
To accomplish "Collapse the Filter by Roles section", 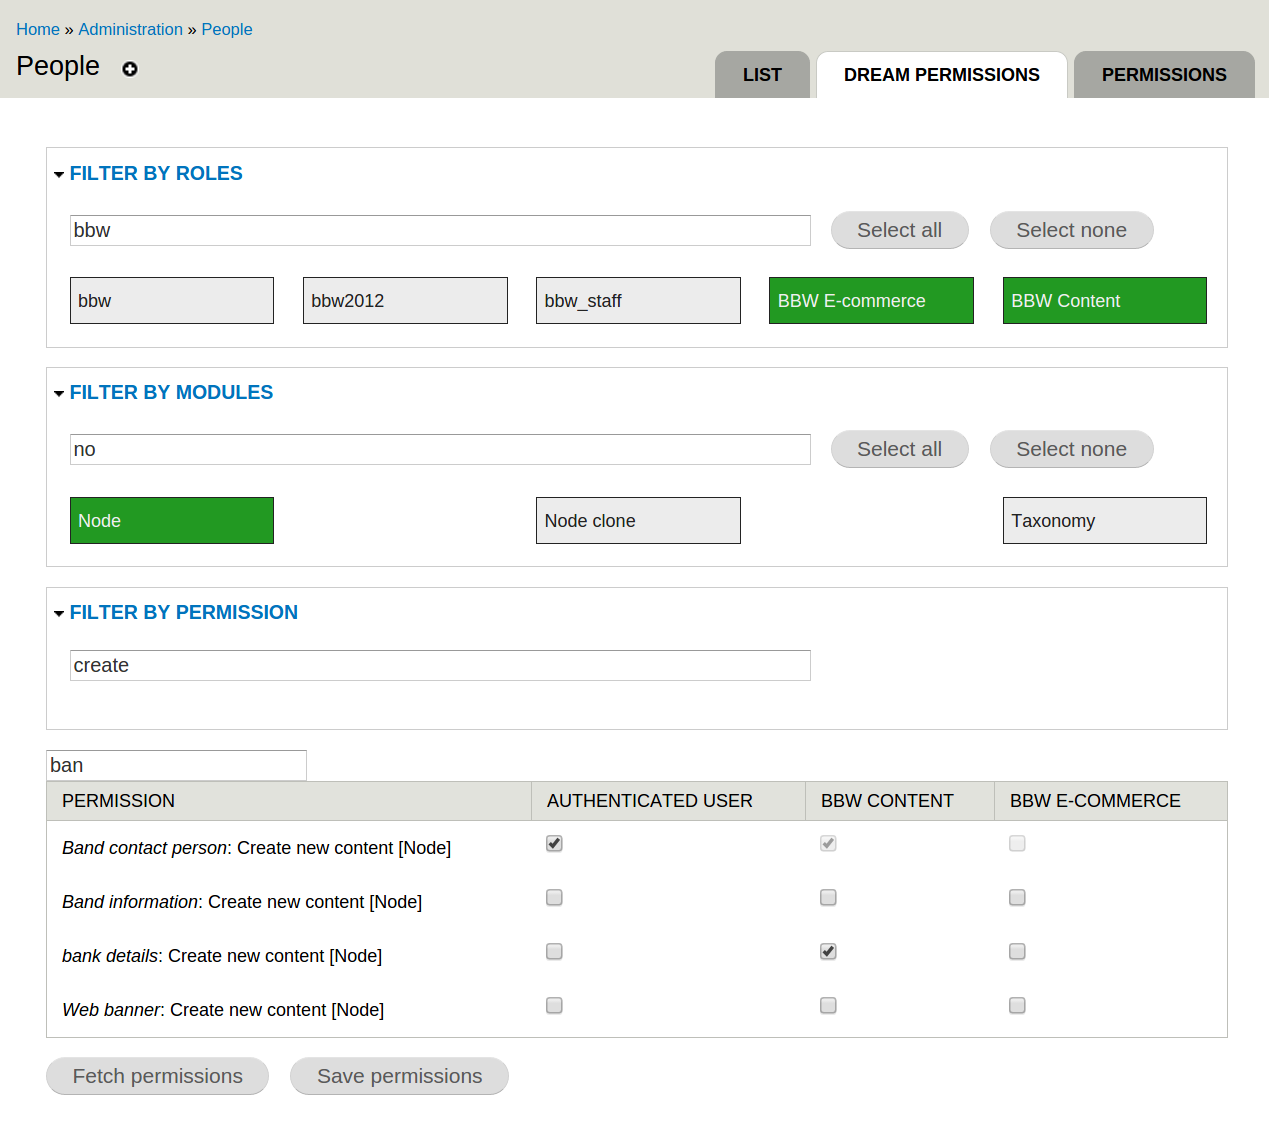I will coord(155,174).
